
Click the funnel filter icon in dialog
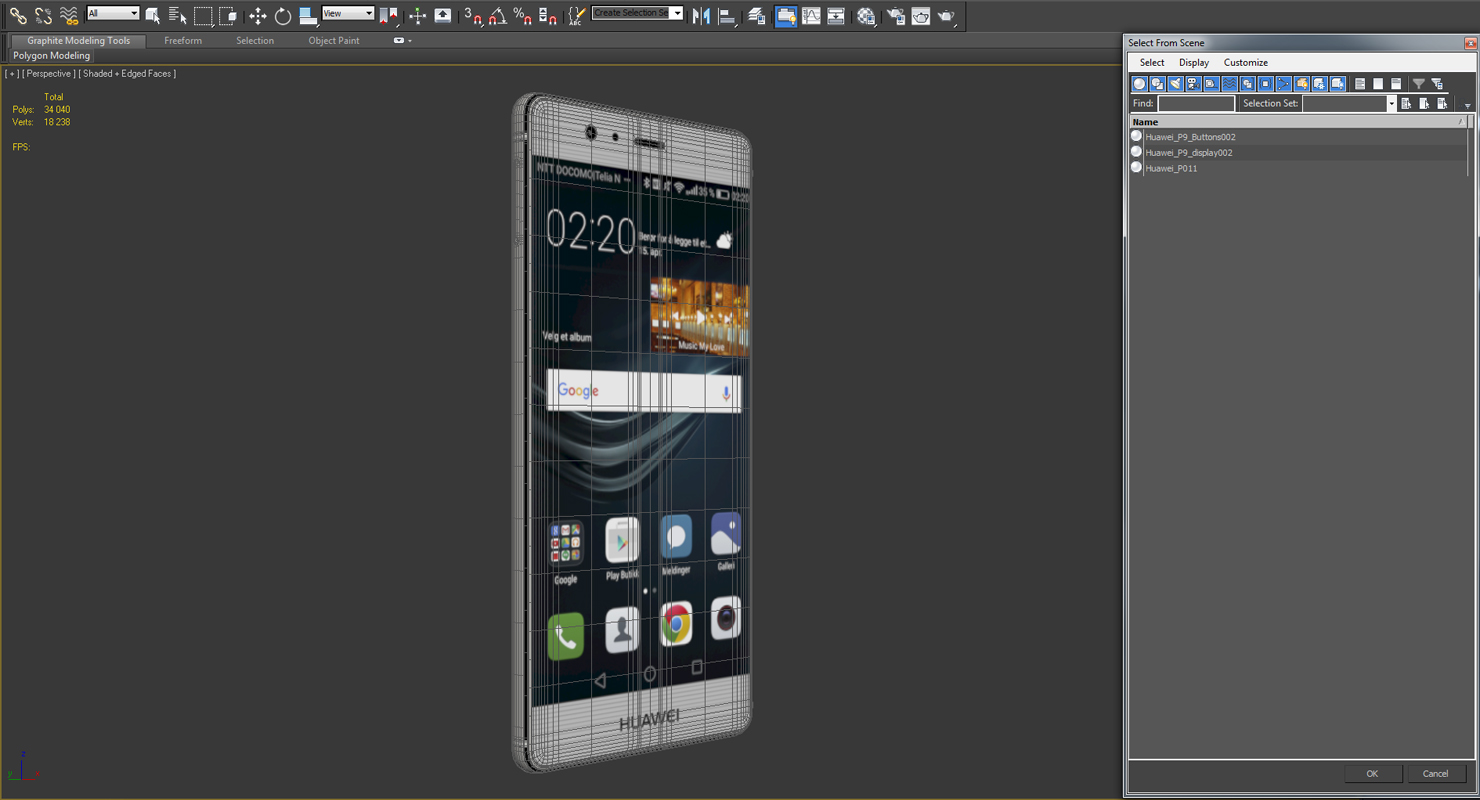point(1418,84)
